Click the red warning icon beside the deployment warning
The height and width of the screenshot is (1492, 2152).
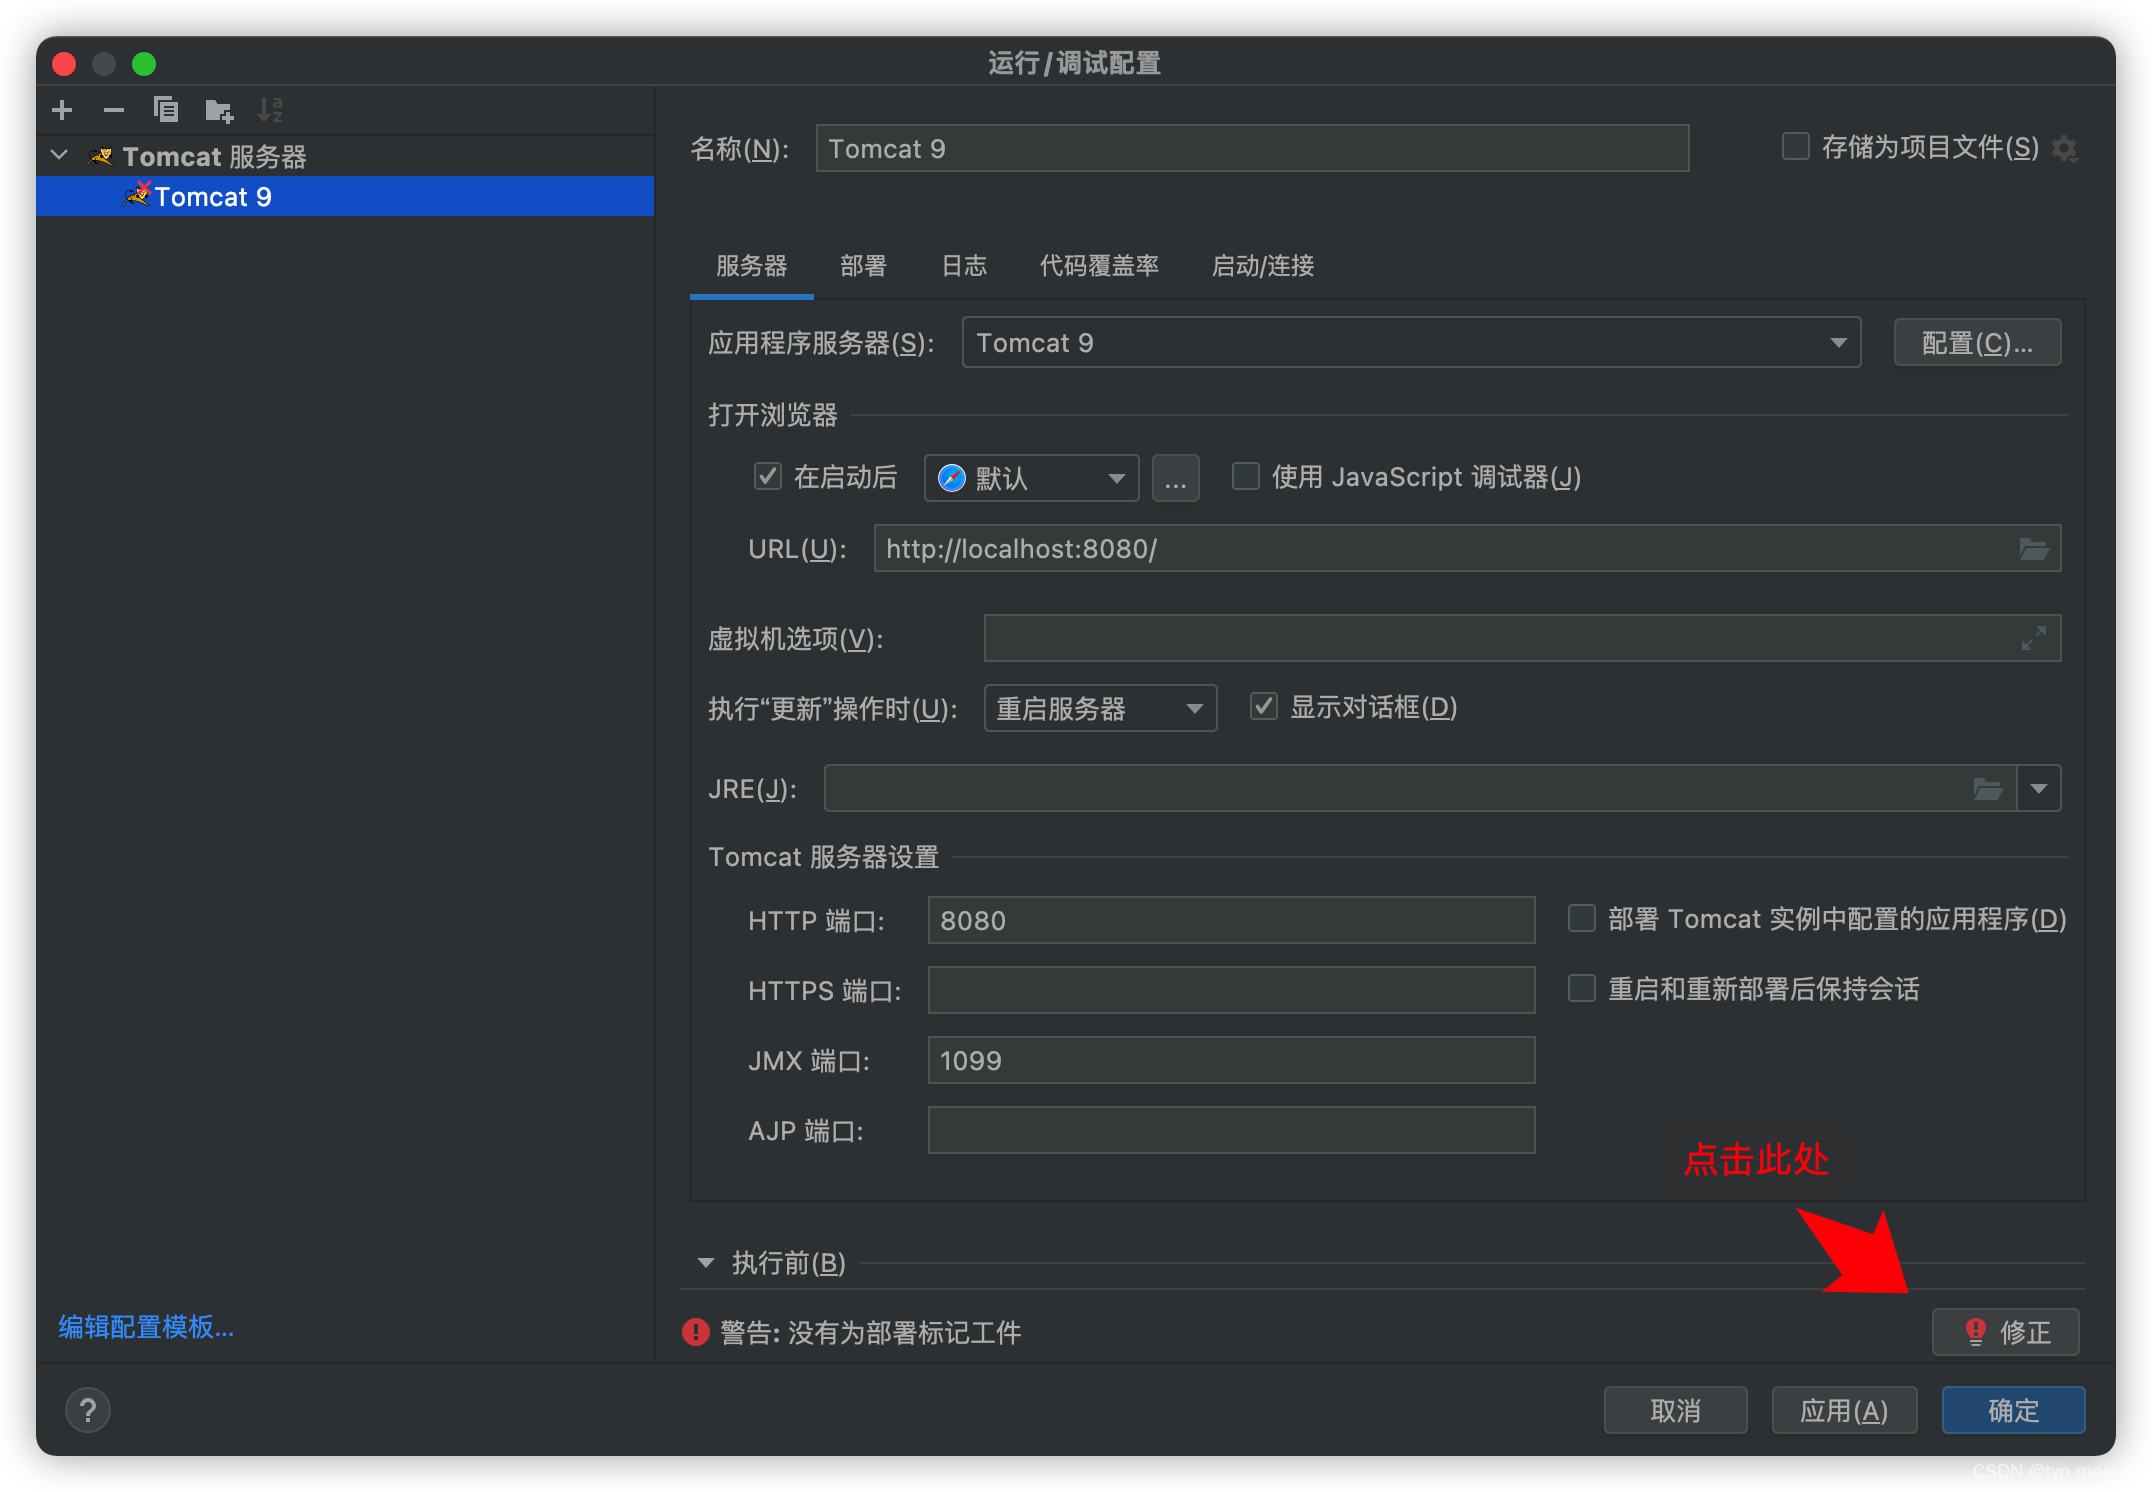click(696, 1332)
